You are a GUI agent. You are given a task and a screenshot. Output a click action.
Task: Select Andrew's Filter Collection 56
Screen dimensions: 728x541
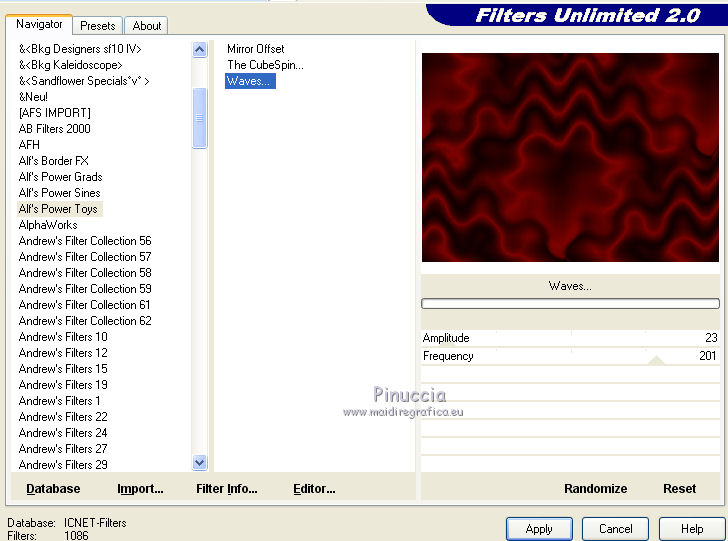click(85, 241)
